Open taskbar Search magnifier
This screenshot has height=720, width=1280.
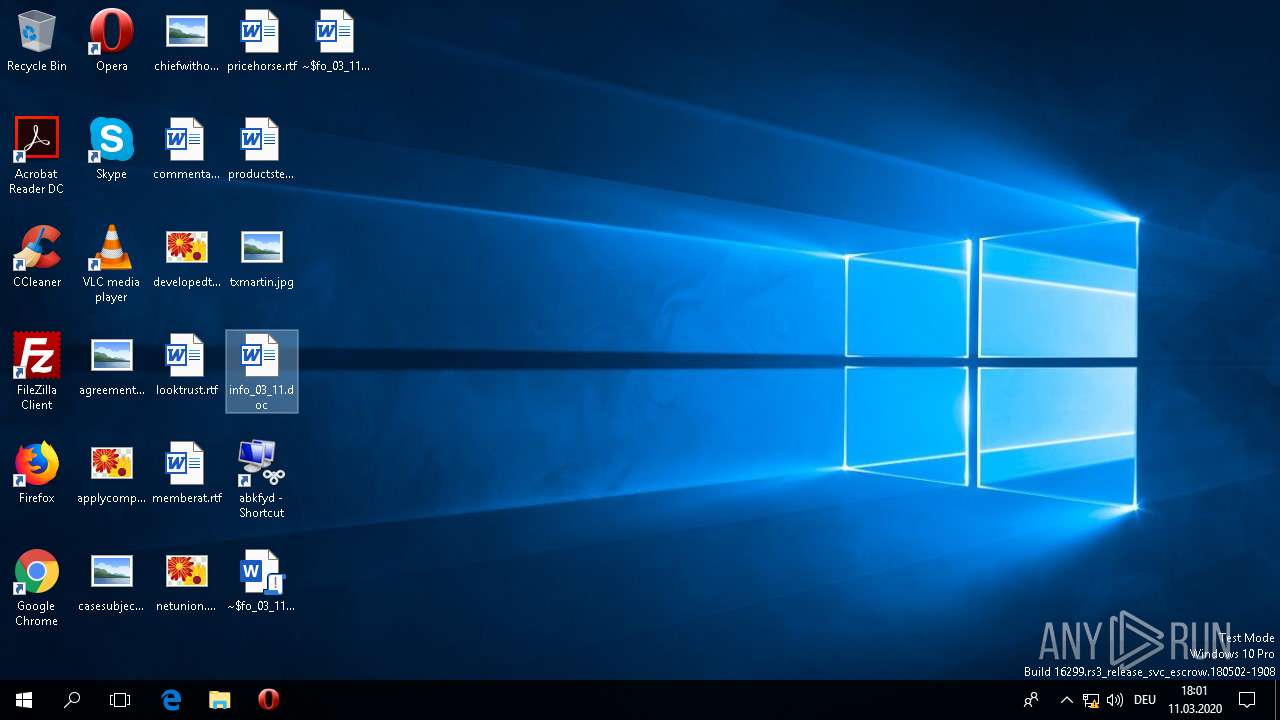click(x=72, y=700)
